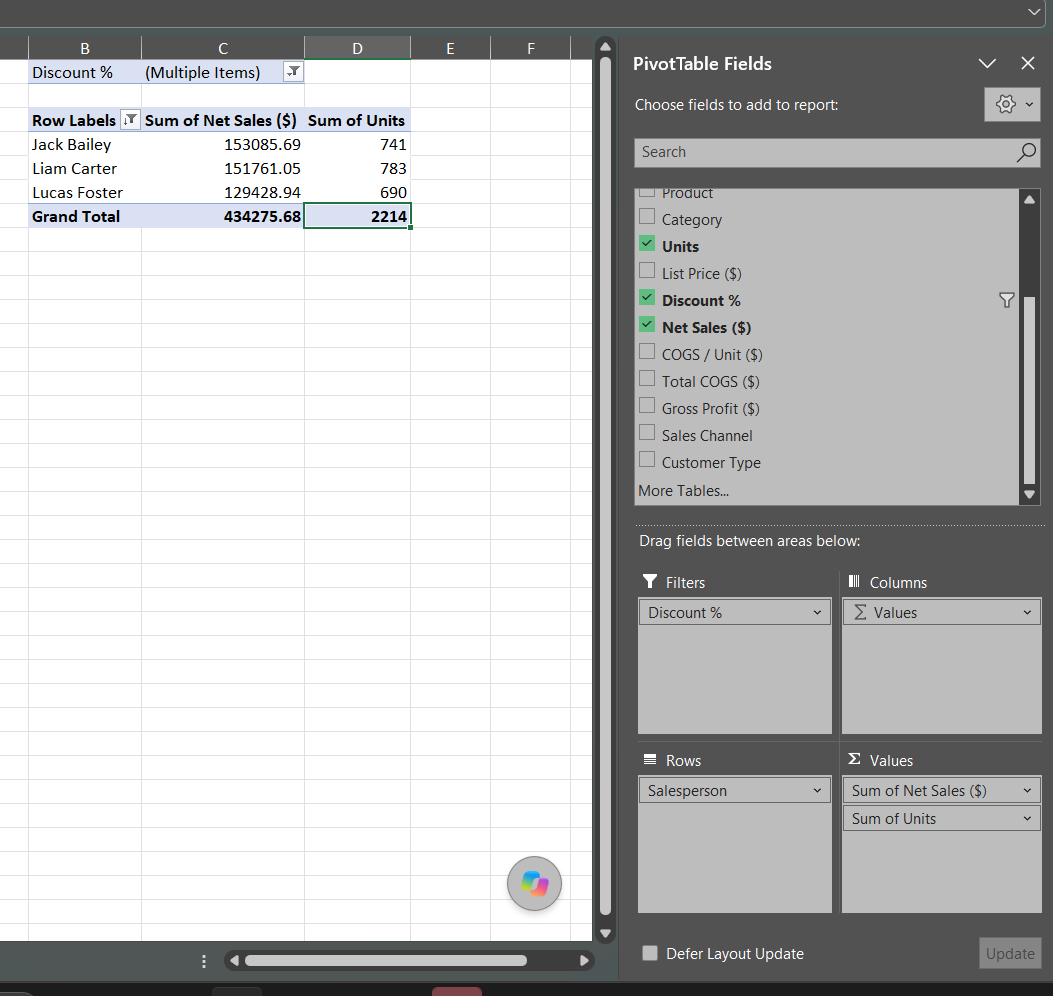Click the worksheet scroll left arrow
The height and width of the screenshot is (996, 1053).
tap(234, 961)
